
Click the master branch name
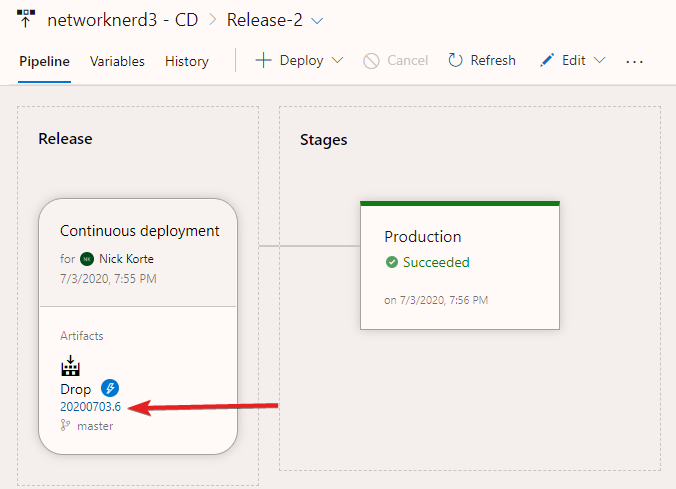coord(95,426)
